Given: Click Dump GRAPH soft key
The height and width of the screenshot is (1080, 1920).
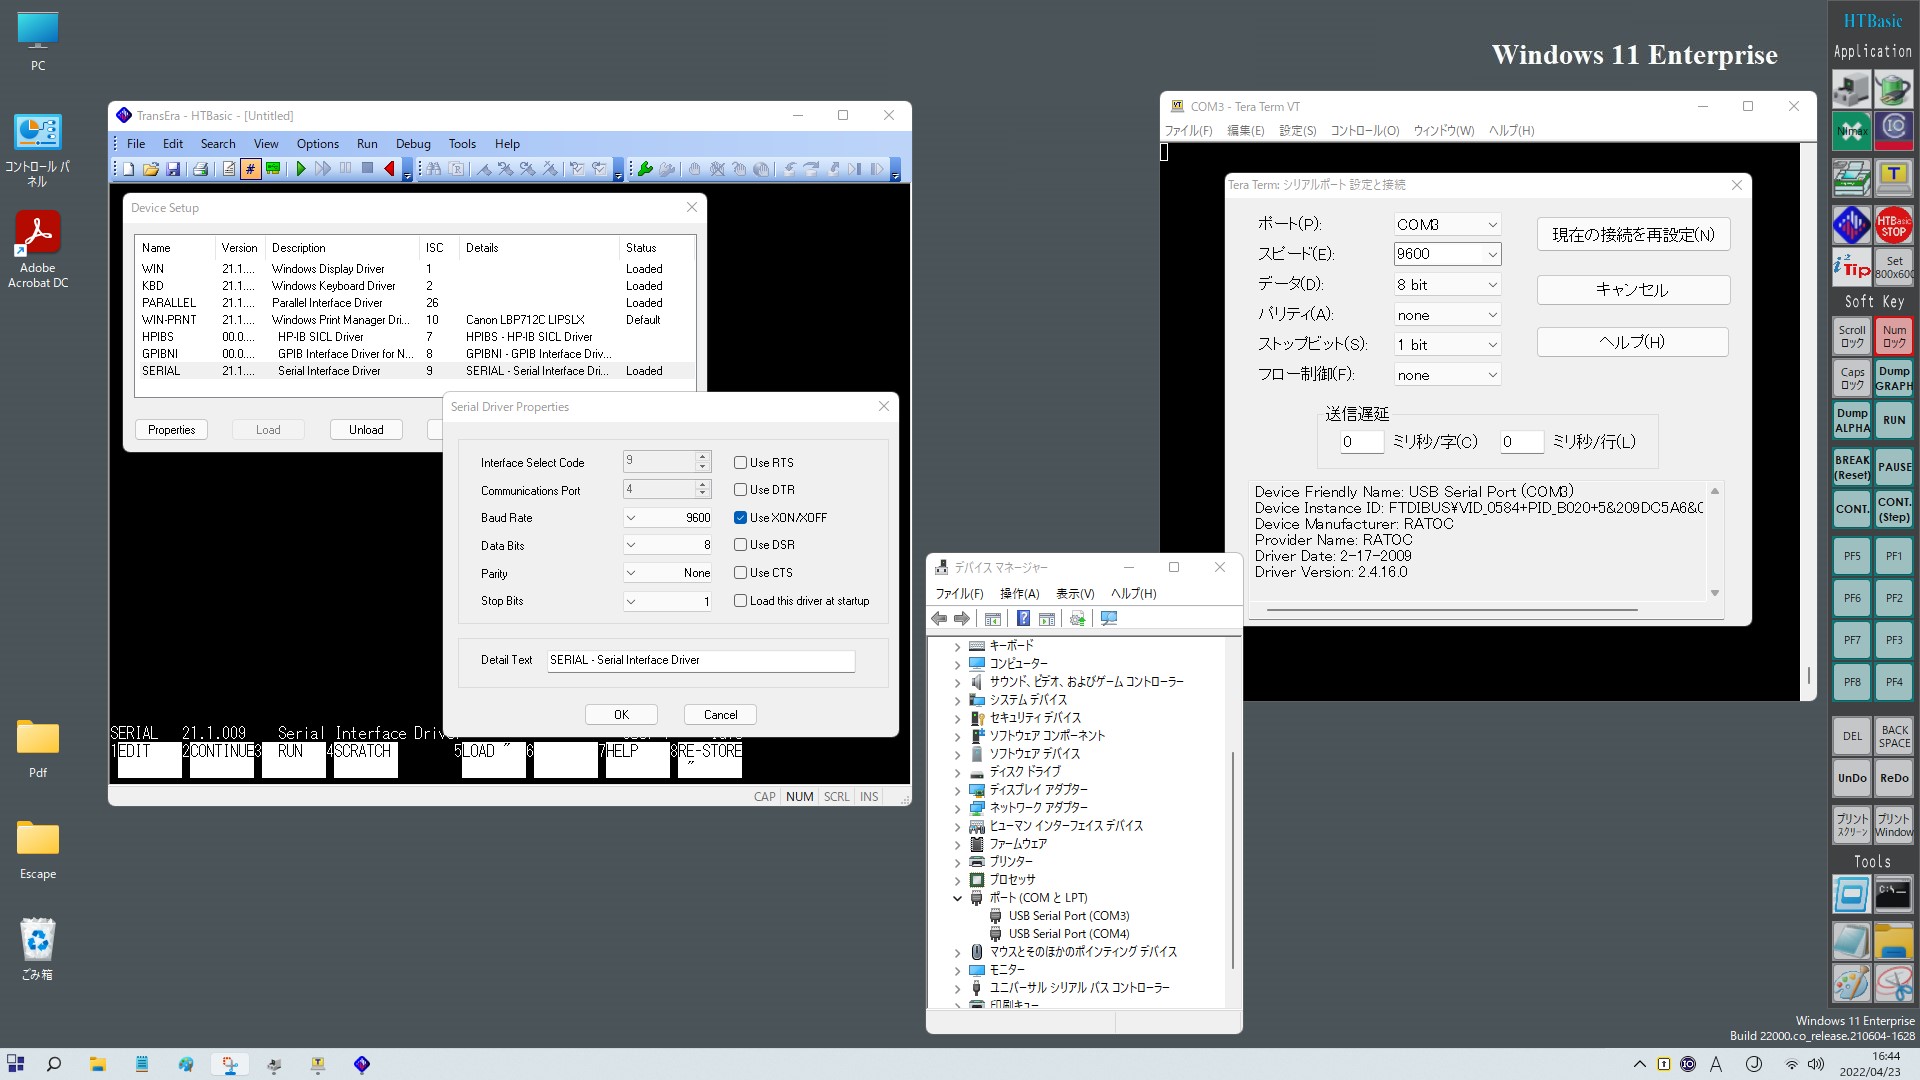Looking at the screenshot, I should click(x=1893, y=378).
